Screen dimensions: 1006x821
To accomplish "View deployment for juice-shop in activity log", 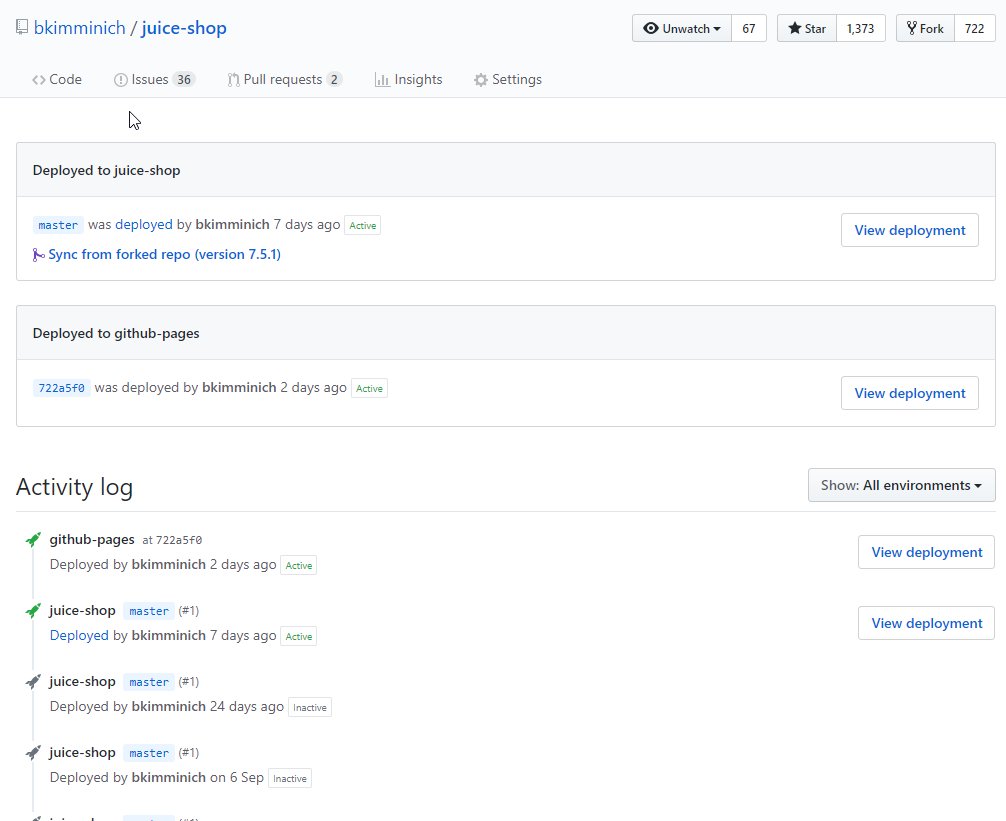I will point(926,623).
